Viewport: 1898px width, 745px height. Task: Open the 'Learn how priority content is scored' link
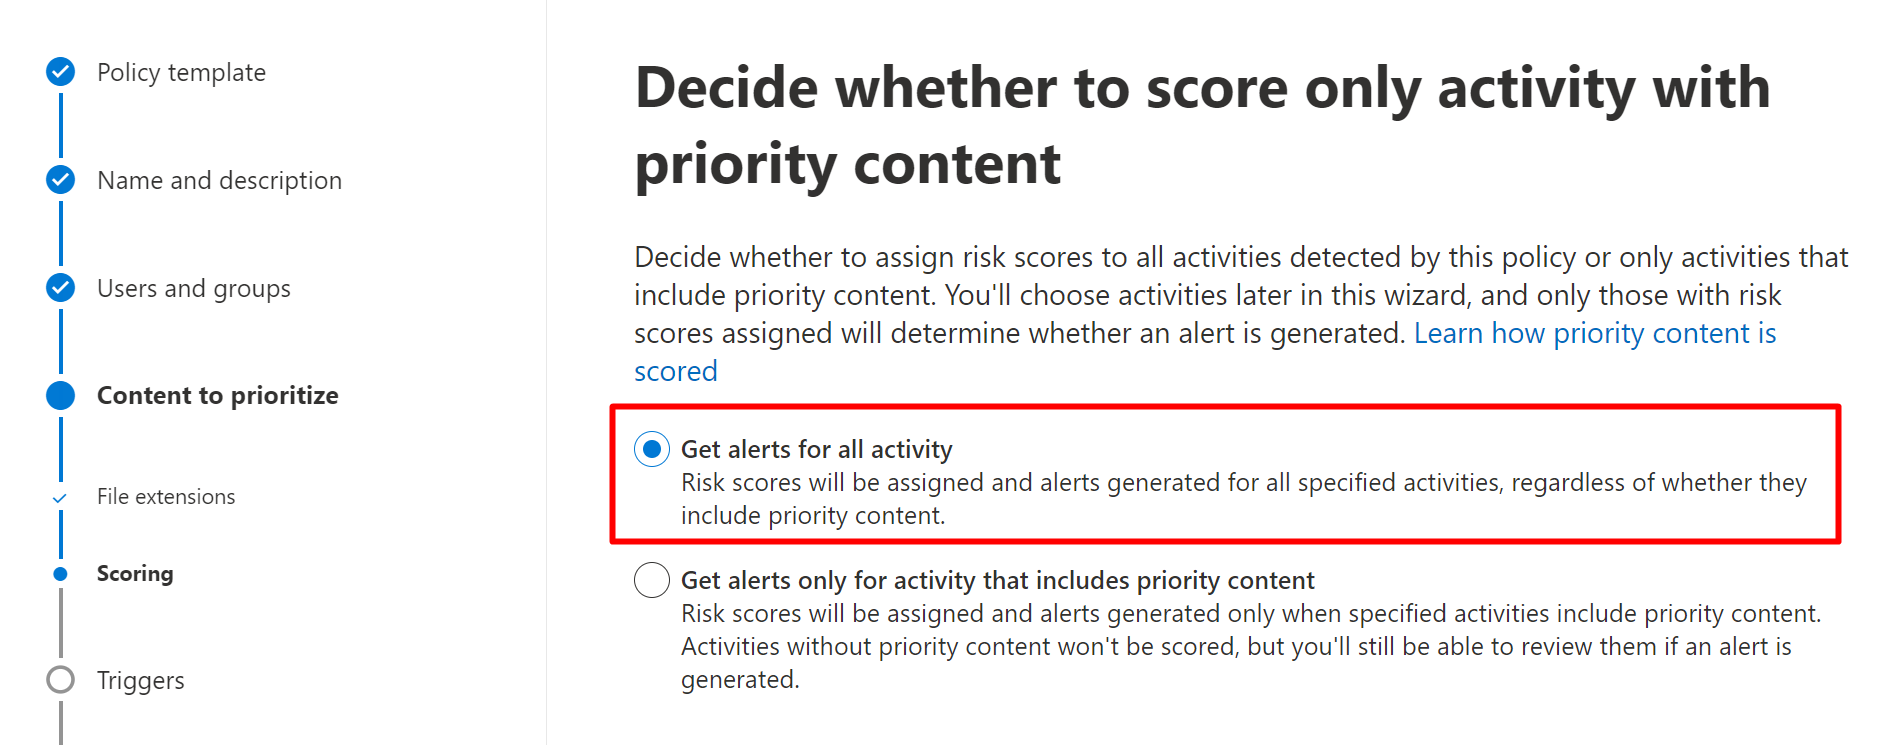click(1594, 334)
